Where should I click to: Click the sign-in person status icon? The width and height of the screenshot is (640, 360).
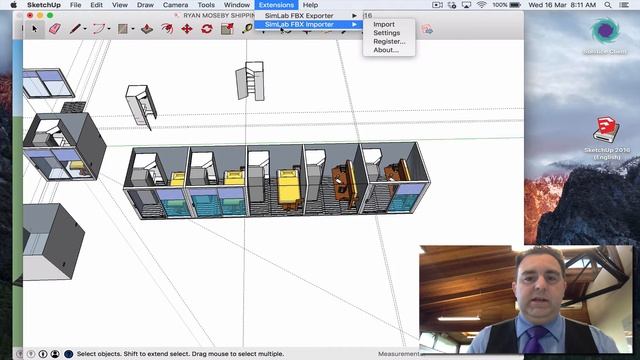coord(55,354)
